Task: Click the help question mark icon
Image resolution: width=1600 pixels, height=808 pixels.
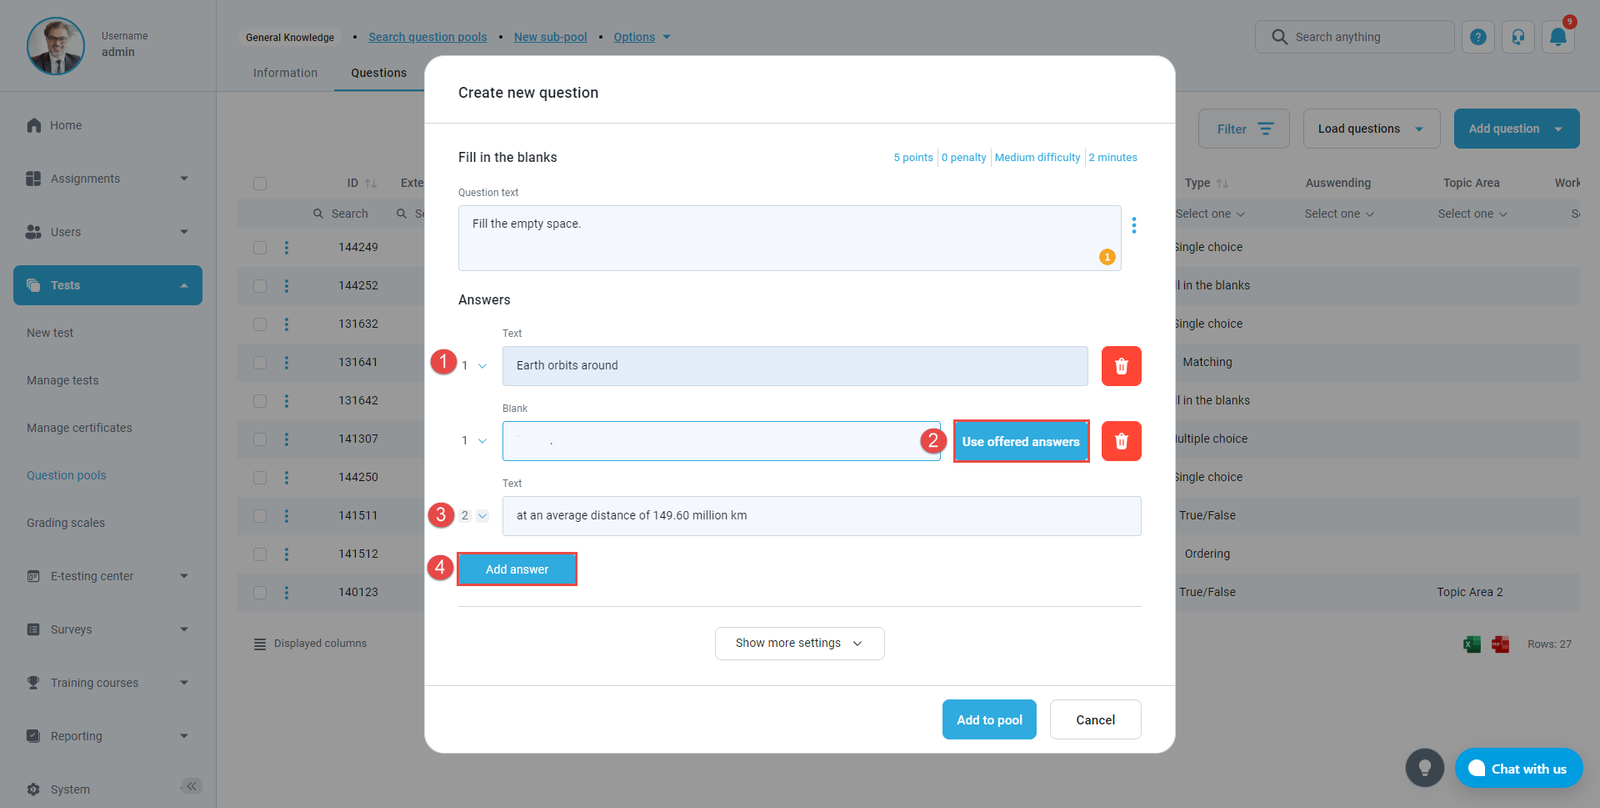Action: click(x=1478, y=37)
